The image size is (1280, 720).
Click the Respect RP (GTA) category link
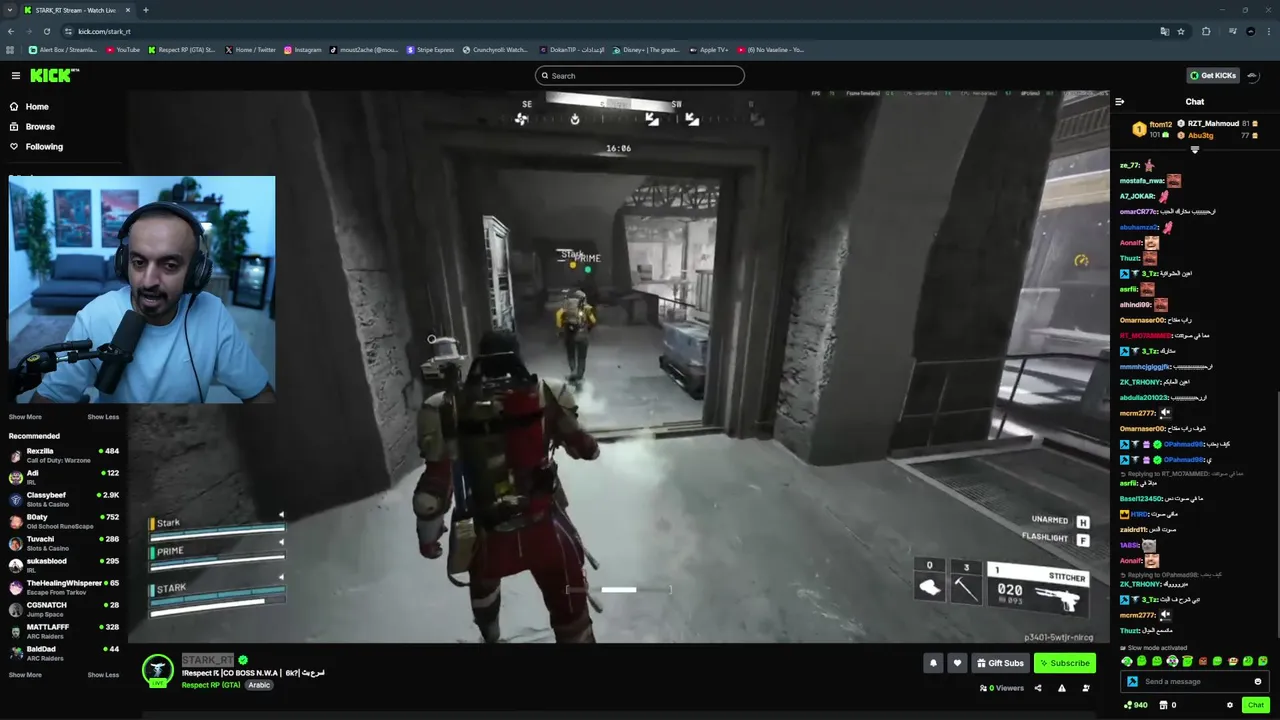tap(211, 685)
